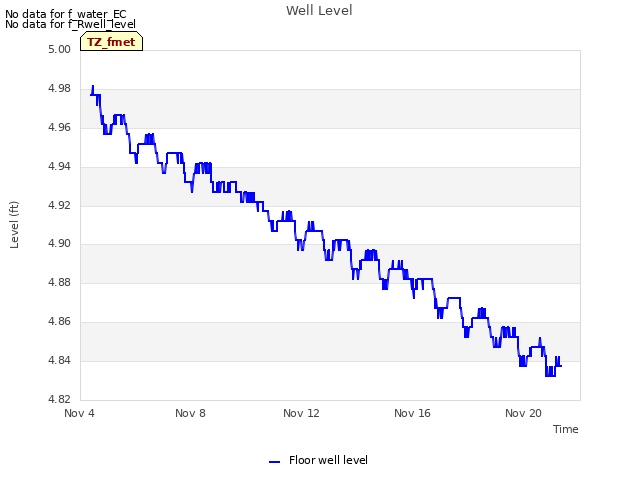Click the Time axis label
This screenshot has height=480, width=640.
click(565, 429)
